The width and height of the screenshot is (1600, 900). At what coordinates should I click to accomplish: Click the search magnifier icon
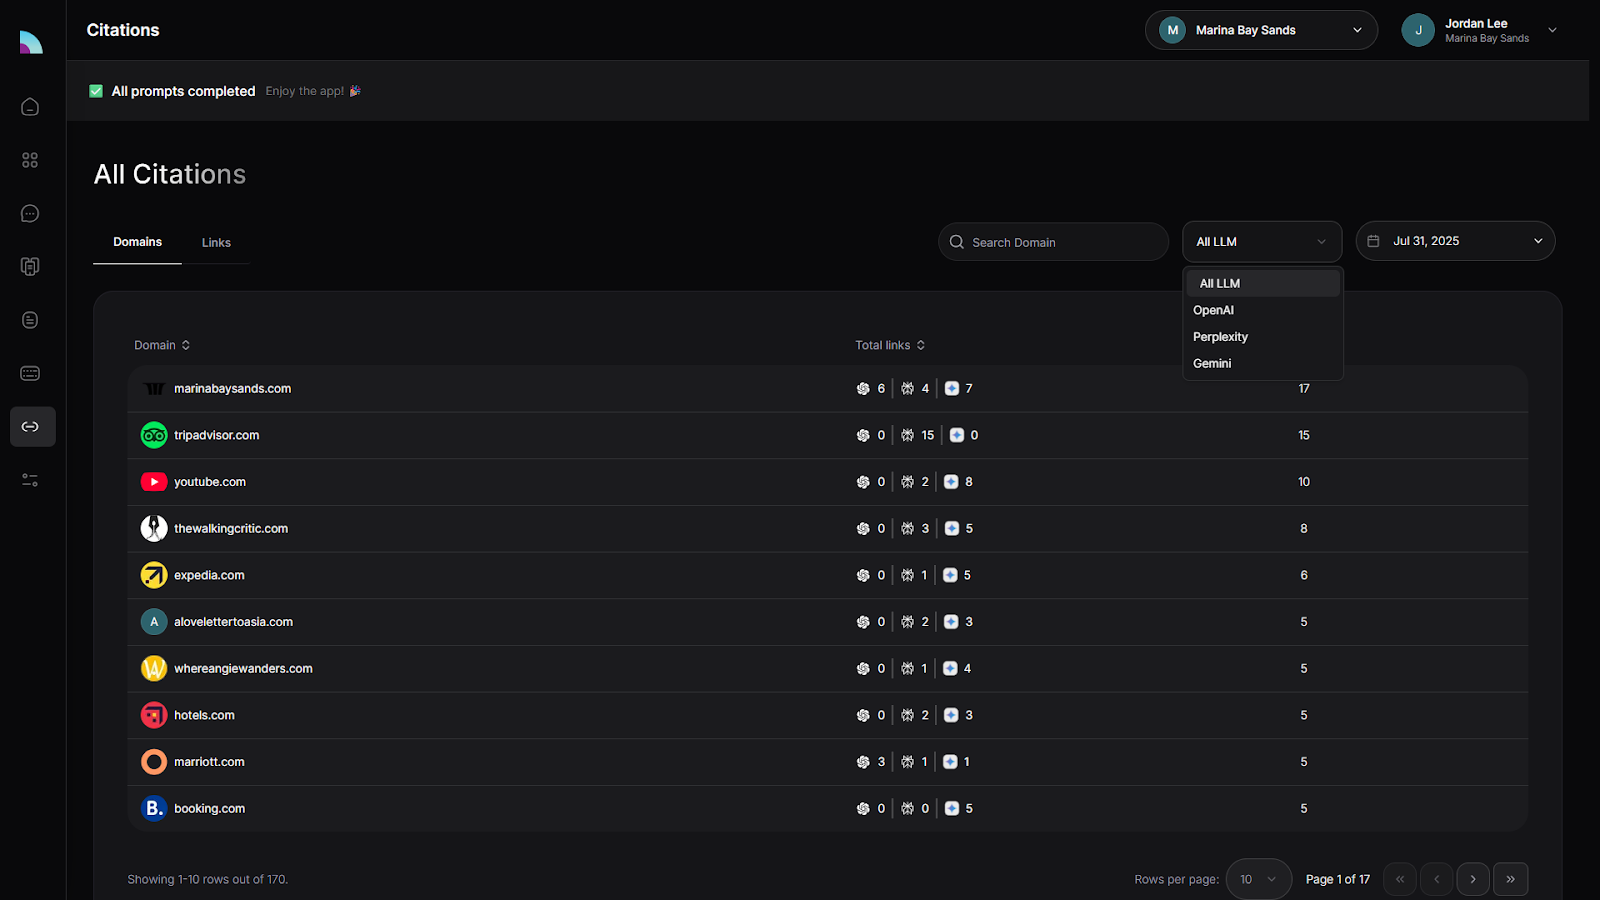point(957,242)
